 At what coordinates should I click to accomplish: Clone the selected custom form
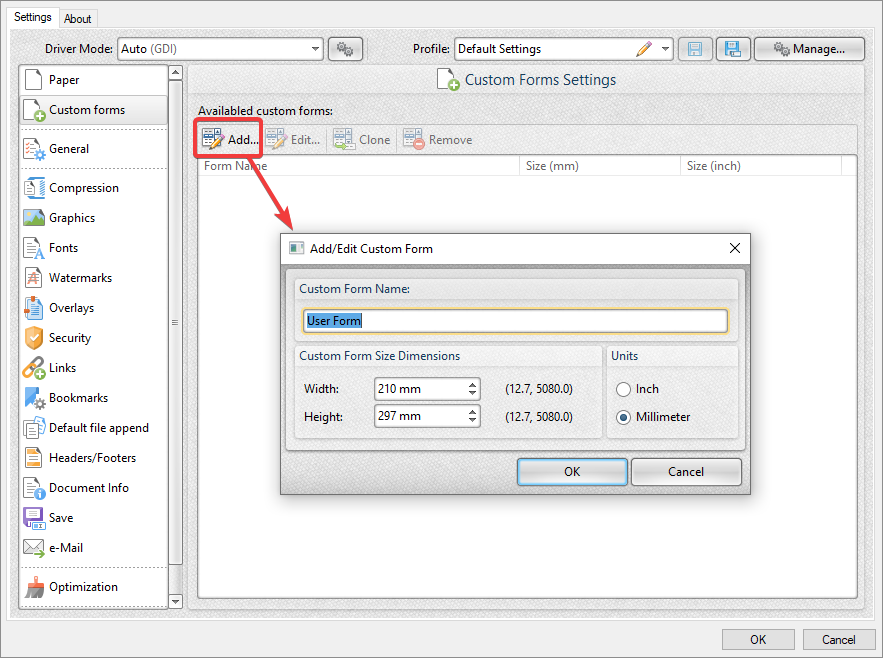pos(361,139)
